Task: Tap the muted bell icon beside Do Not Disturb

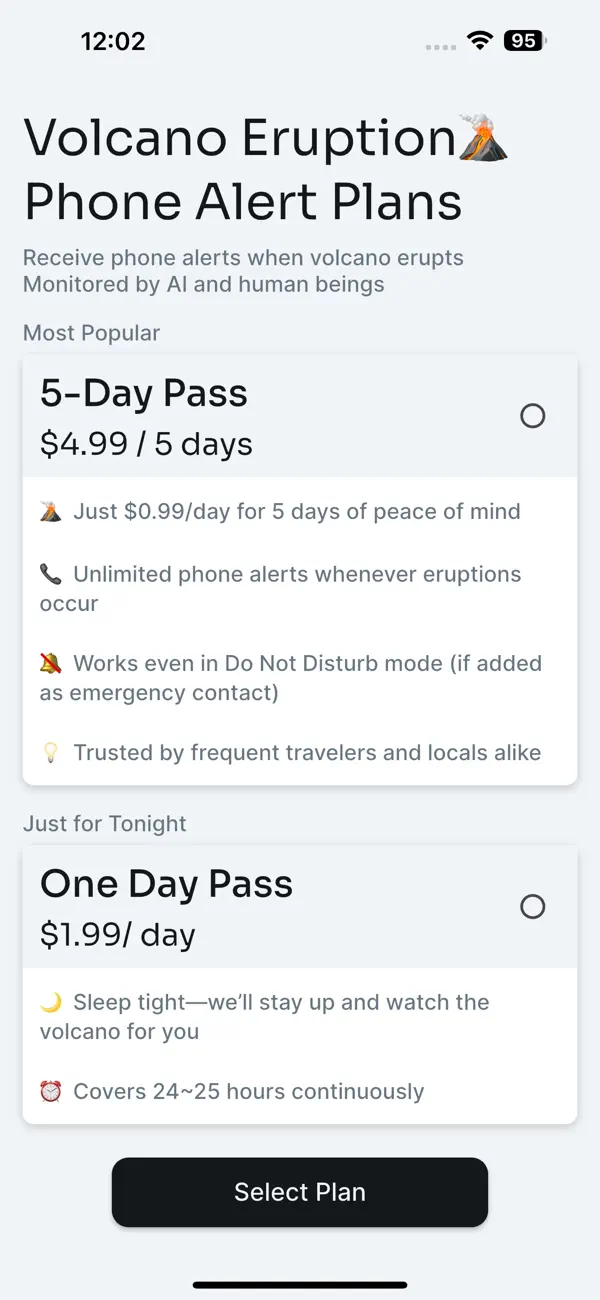Action: coord(51,664)
